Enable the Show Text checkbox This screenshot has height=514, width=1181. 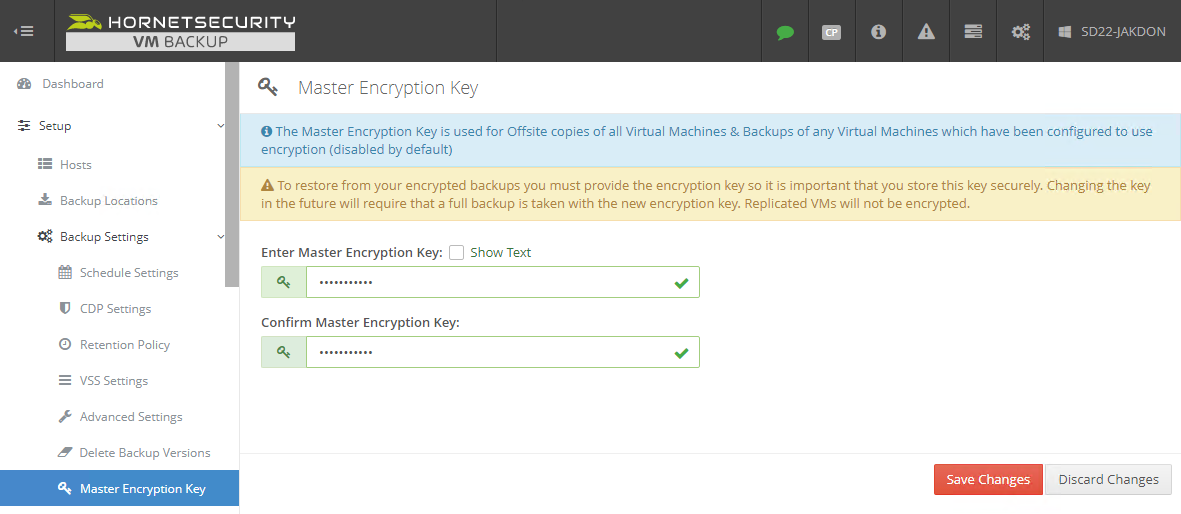[x=457, y=253]
